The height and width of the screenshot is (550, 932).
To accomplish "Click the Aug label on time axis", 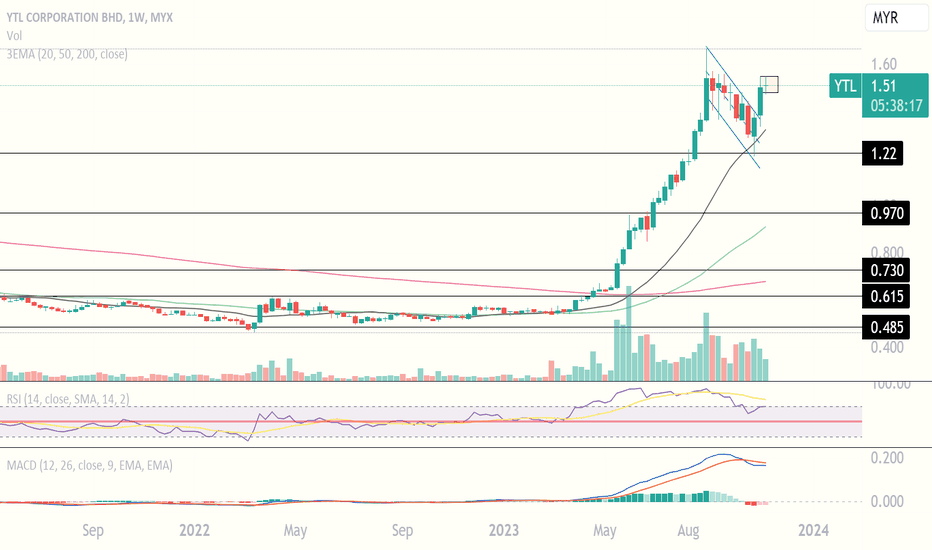I will [688, 530].
